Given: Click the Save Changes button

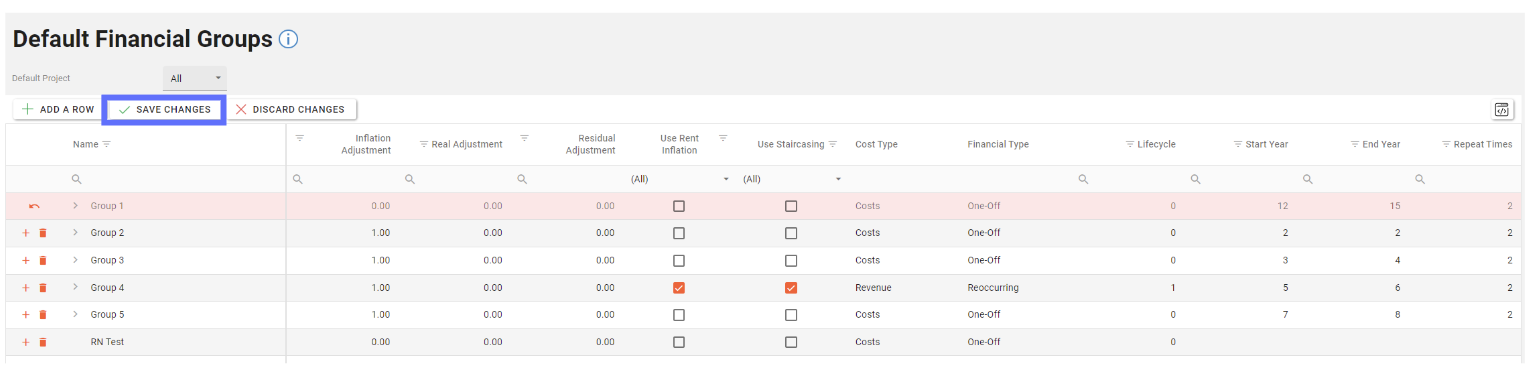Looking at the screenshot, I should pos(165,109).
